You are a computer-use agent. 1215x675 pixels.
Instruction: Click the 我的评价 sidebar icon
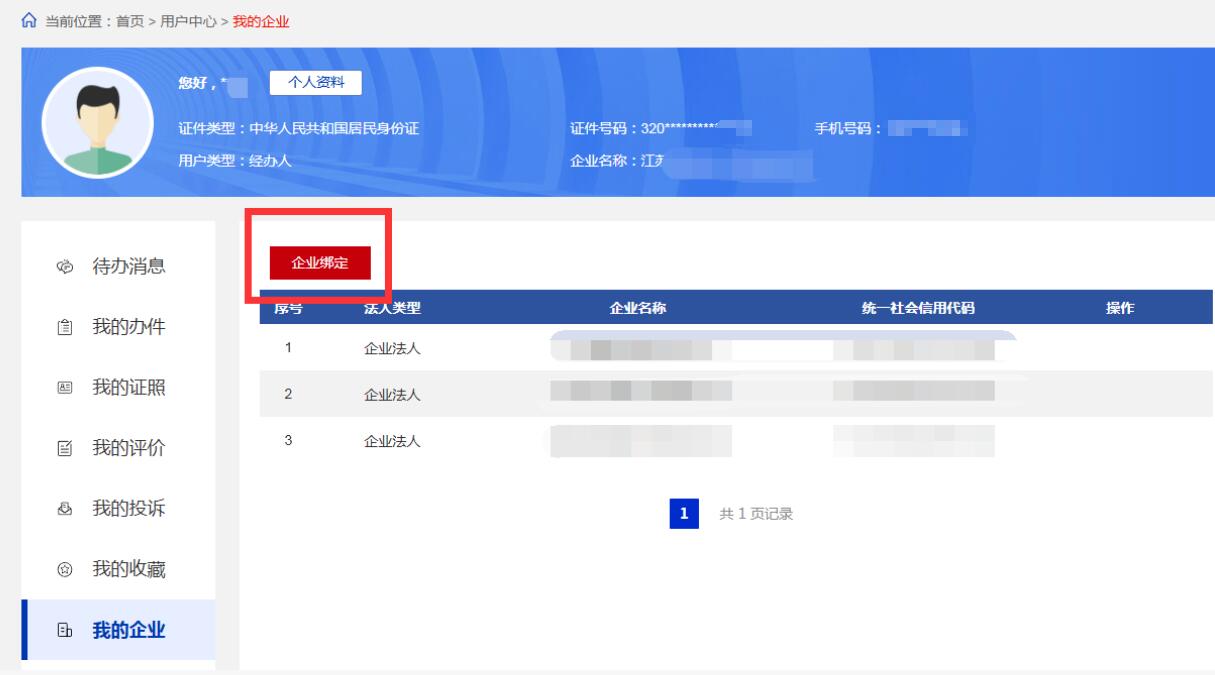(x=60, y=450)
